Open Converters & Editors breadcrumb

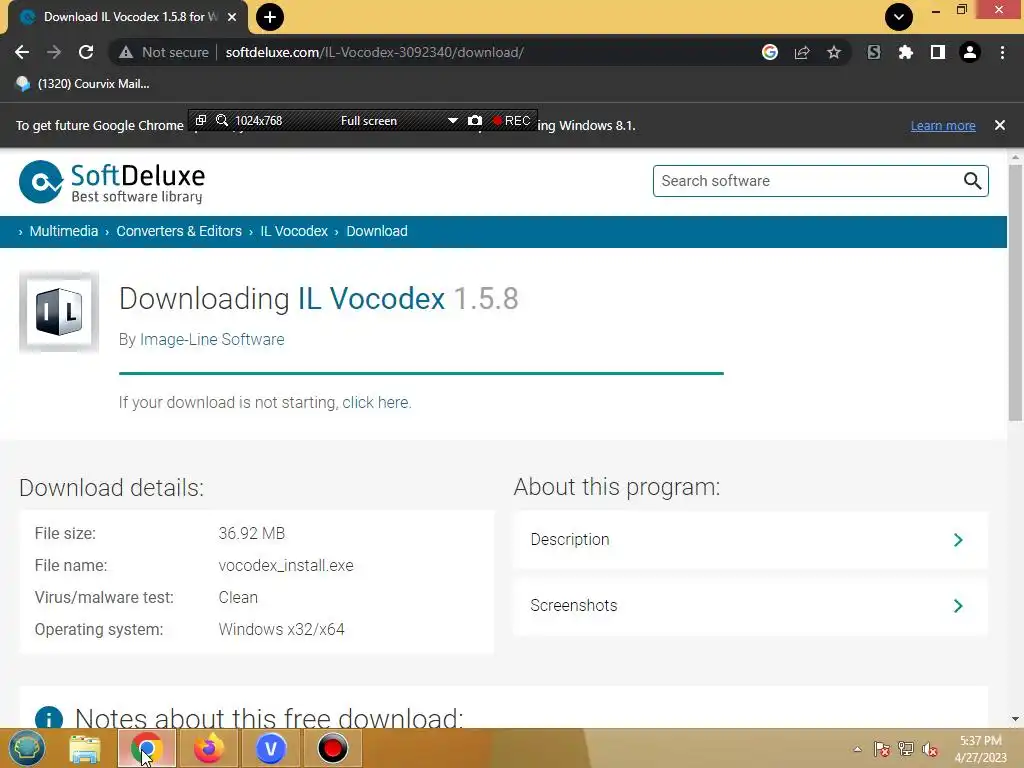pyautogui.click(x=179, y=231)
